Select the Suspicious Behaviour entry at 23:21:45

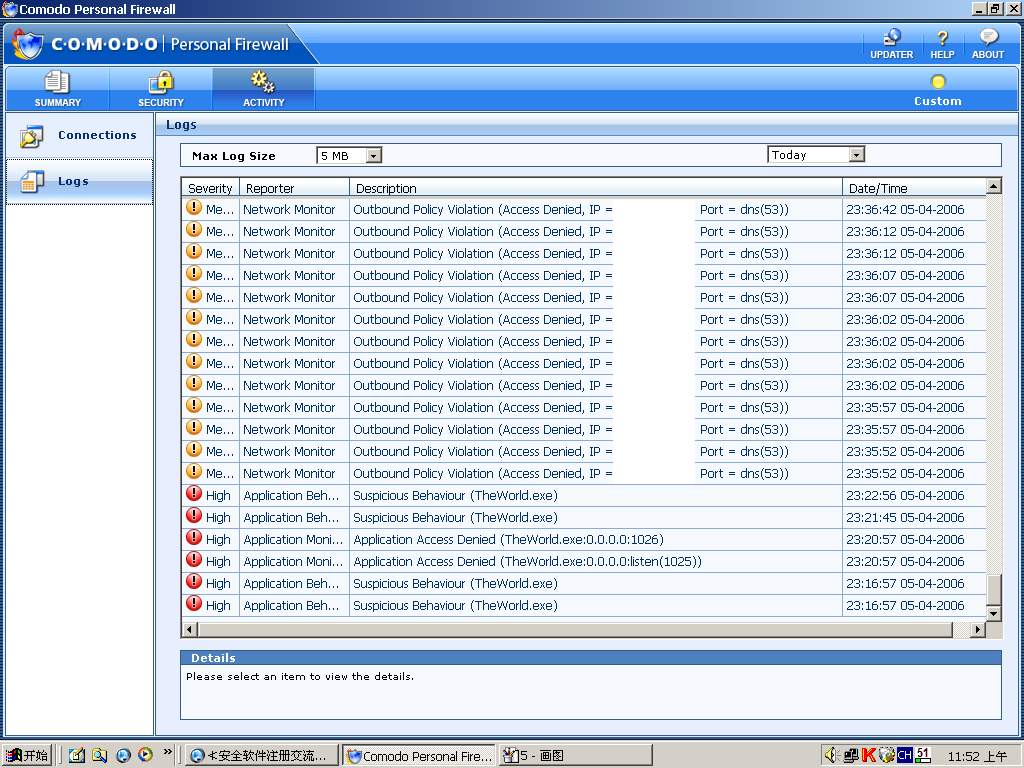(583, 517)
